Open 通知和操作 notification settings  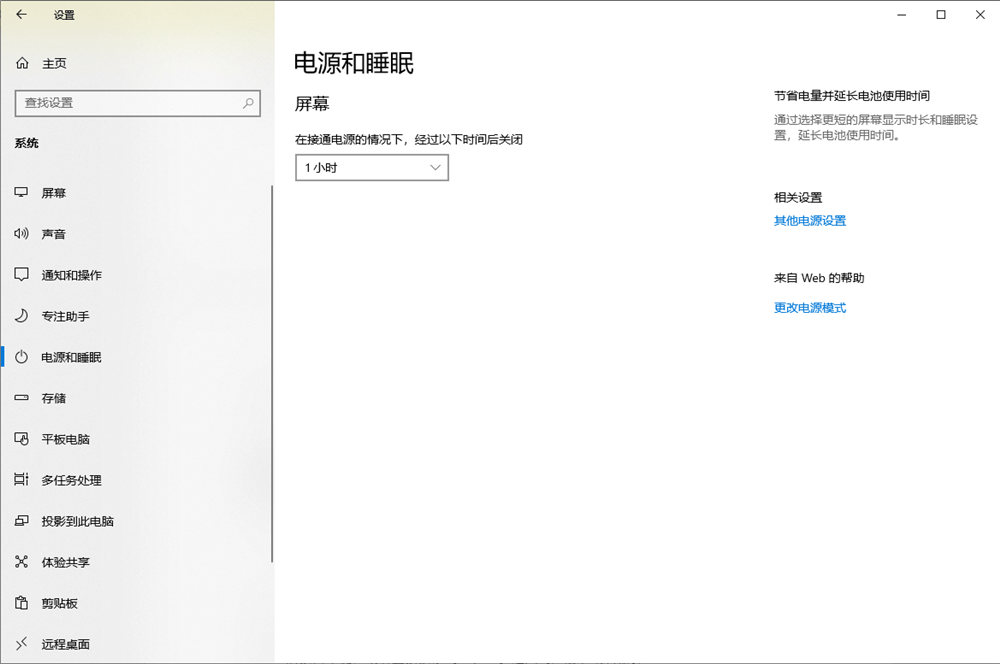(70, 275)
